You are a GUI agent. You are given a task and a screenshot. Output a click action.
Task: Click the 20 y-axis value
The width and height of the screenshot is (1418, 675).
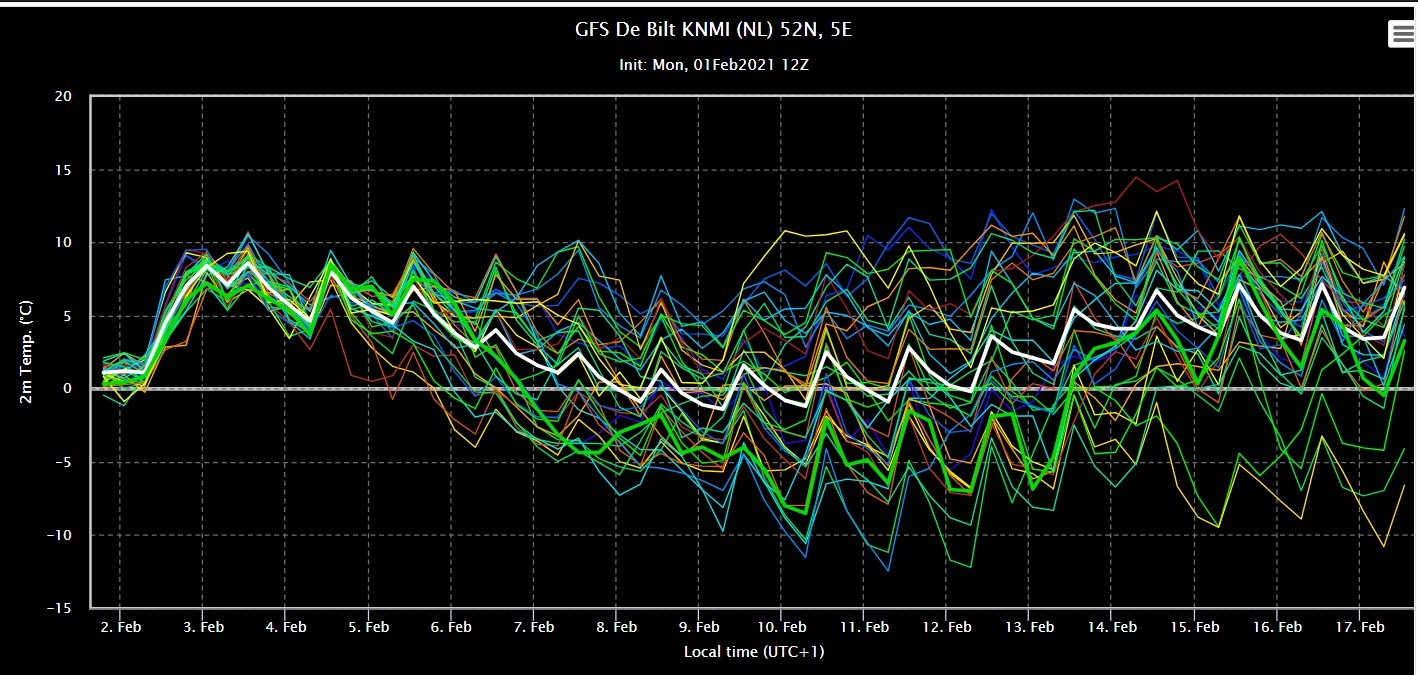[x=63, y=97]
